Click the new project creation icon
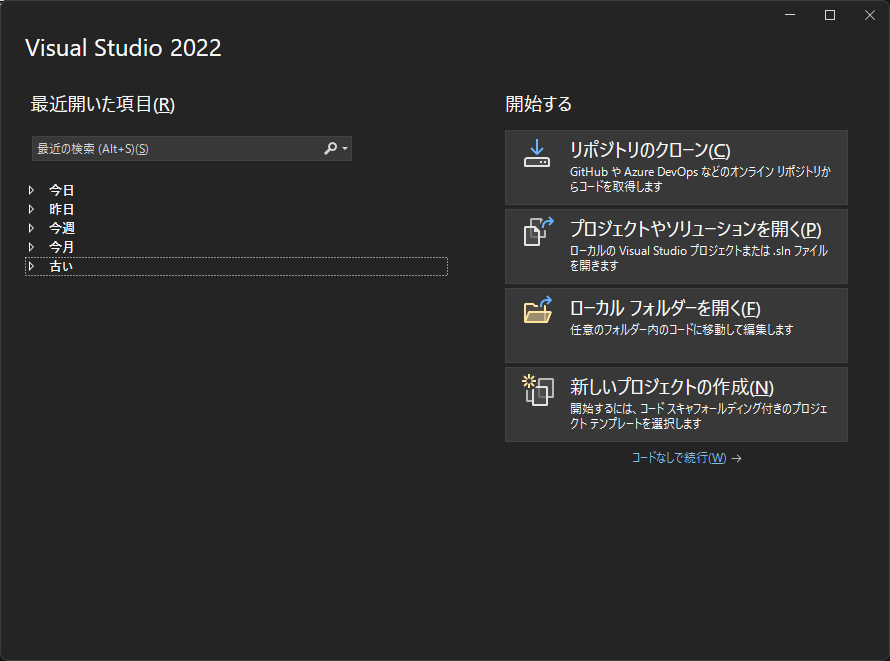 coord(538,389)
